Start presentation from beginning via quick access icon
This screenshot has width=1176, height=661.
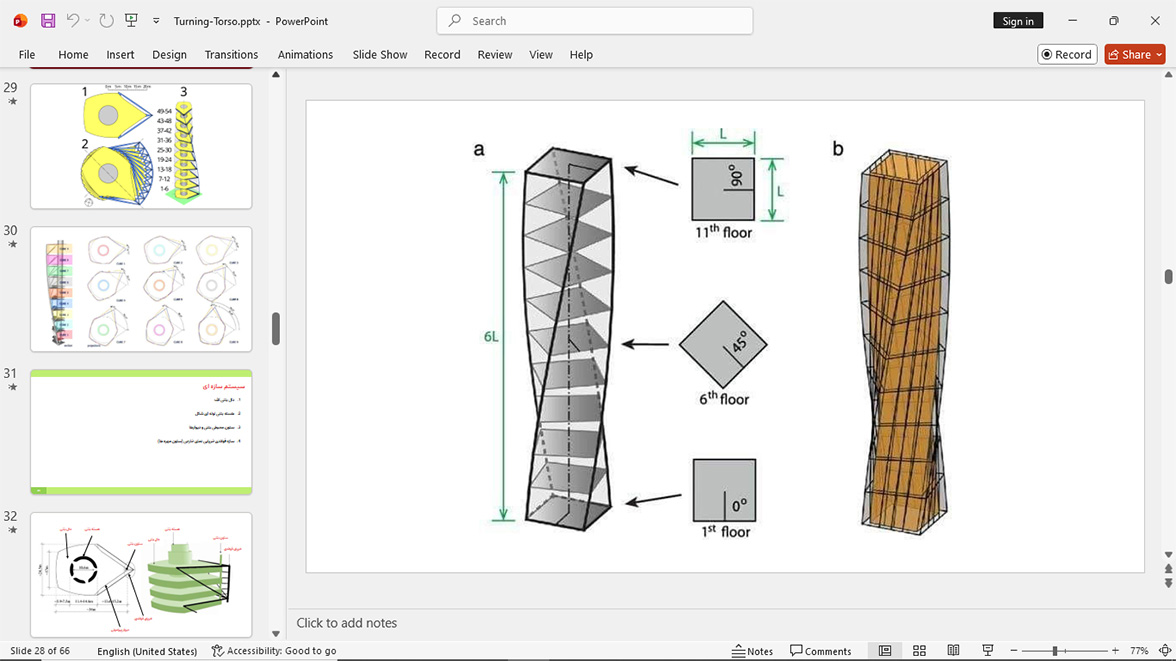click(x=131, y=21)
